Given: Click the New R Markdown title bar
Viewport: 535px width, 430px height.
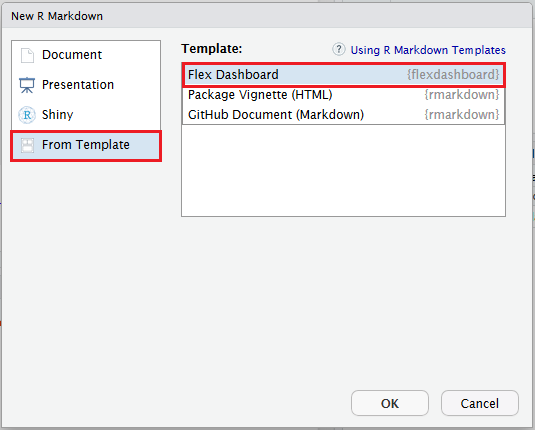Looking at the screenshot, I should [267, 16].
